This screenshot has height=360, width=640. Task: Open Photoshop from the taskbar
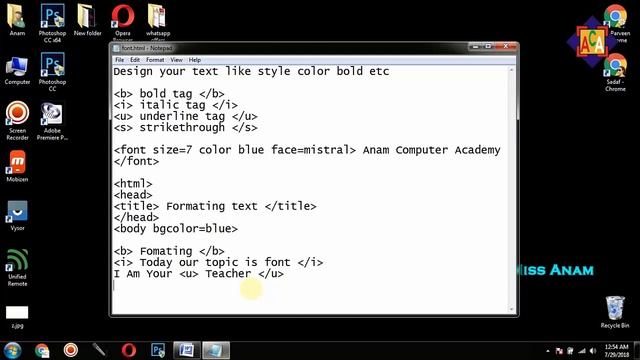(158, 350)
